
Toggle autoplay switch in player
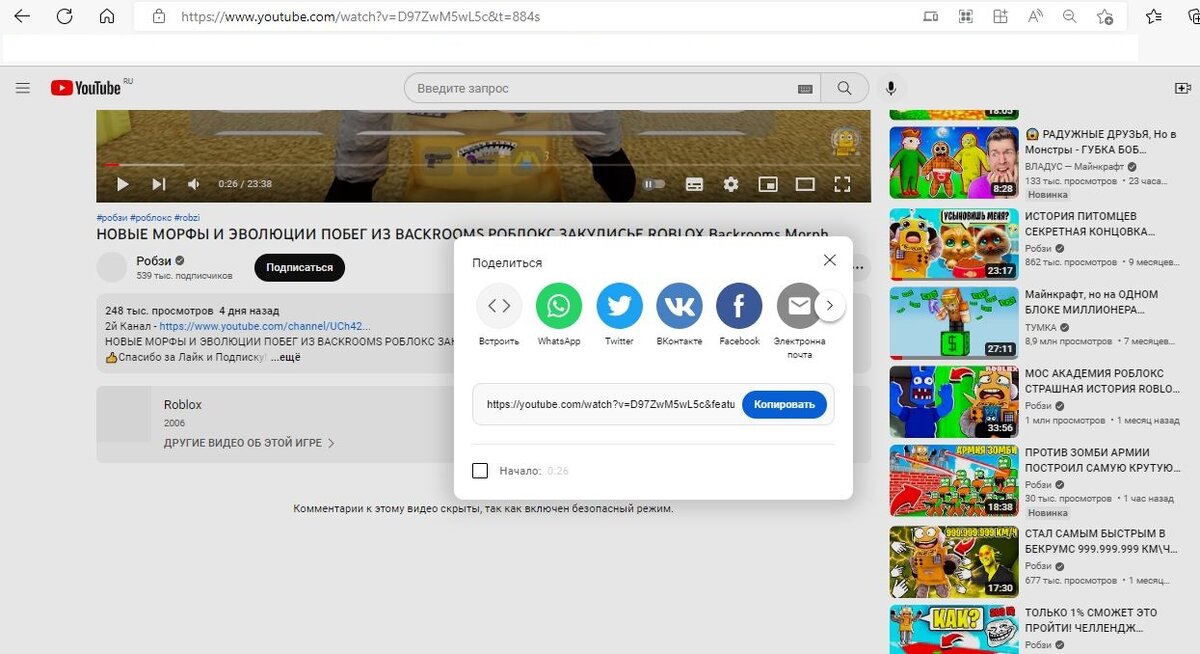pos(654,184)
